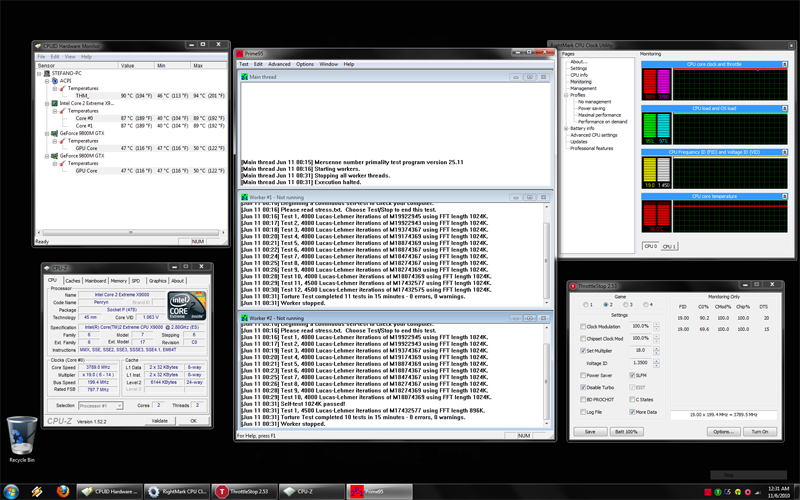This screenshot has height=500, width=800.
Task: Enable the C States checkbox
Action: [x=632, y=400]
